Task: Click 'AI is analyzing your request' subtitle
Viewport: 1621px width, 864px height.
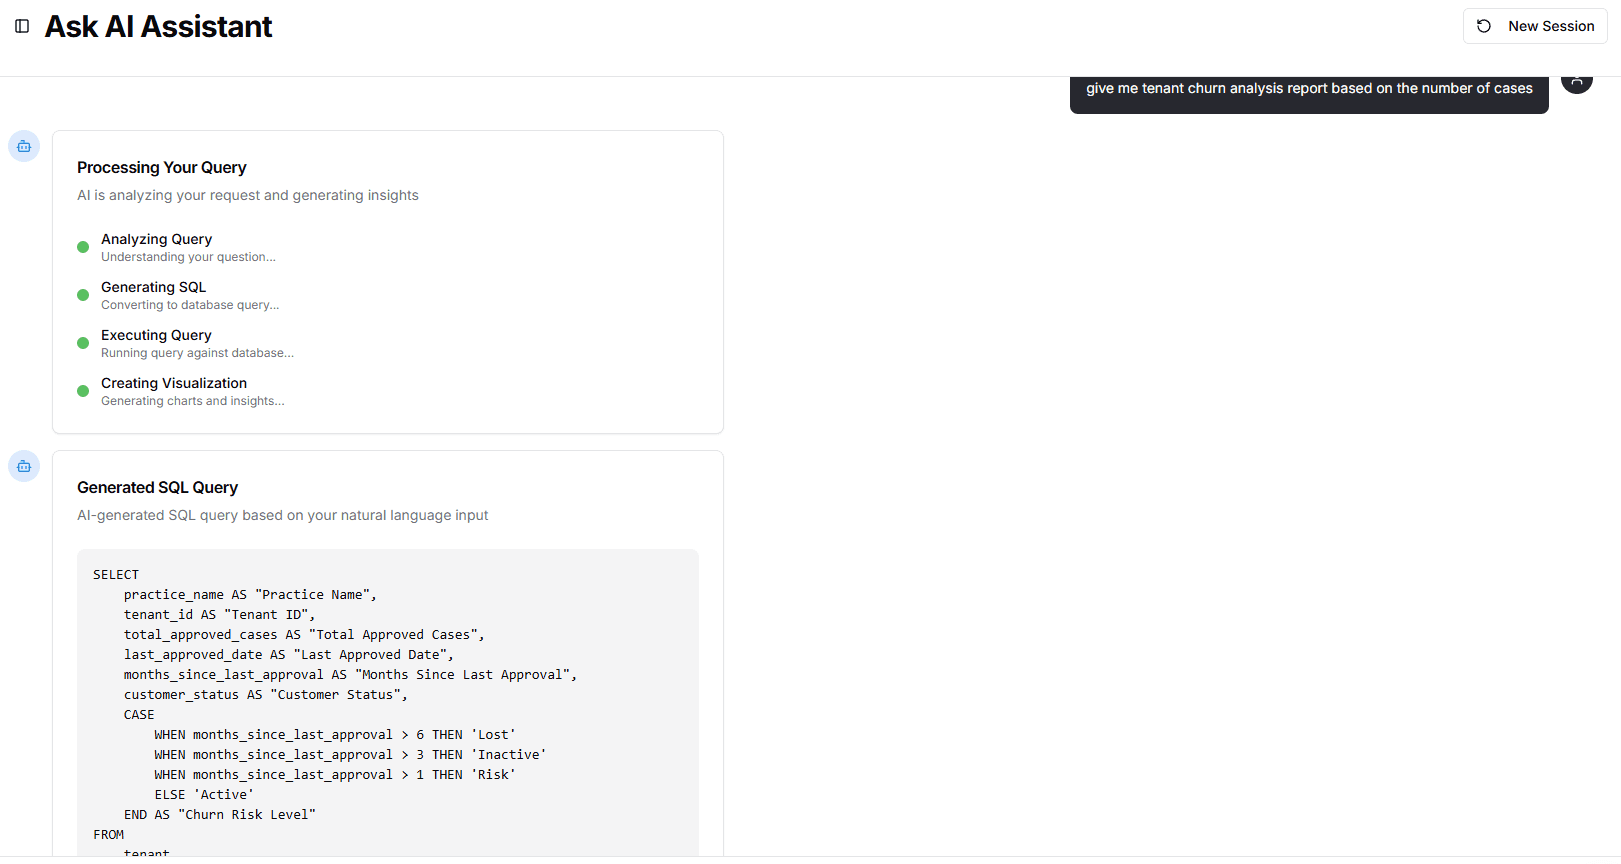Action: 248,195
